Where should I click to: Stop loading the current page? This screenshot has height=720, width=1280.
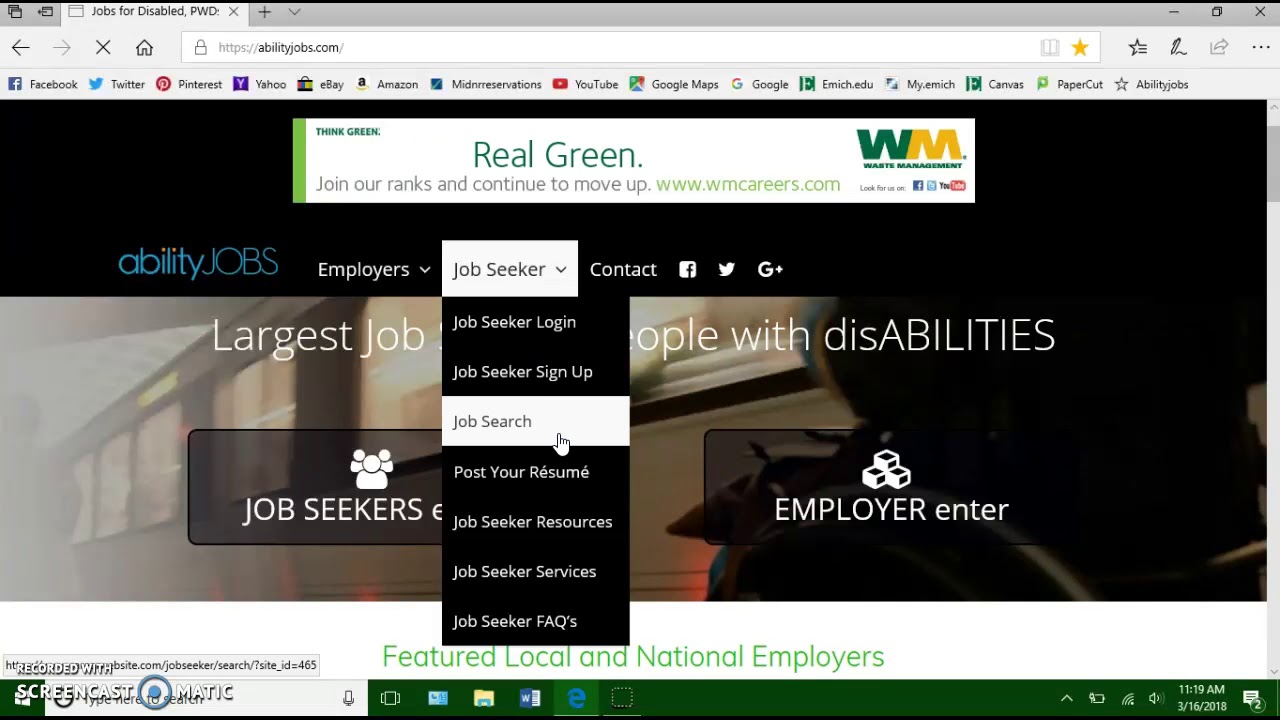point(103,47)
